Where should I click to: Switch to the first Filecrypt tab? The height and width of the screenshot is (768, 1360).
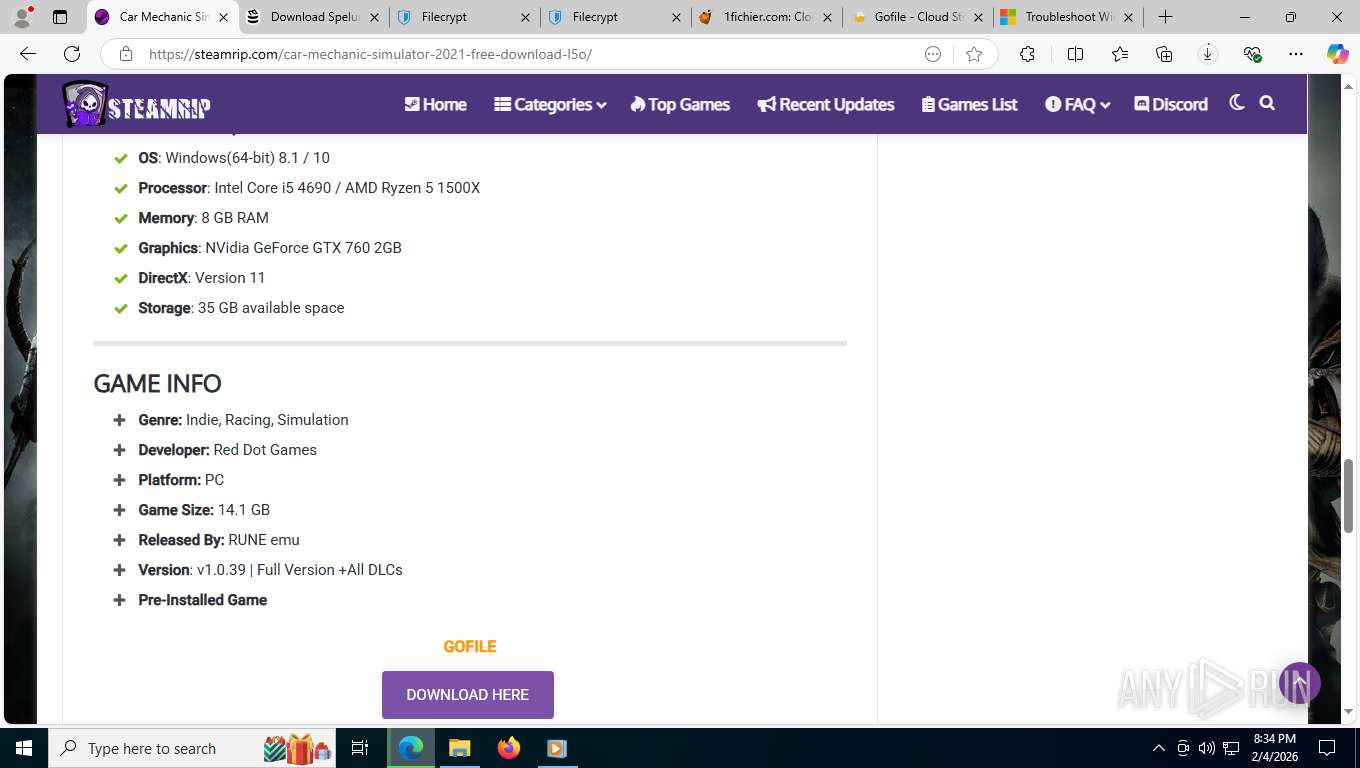(x=466, y=17)
